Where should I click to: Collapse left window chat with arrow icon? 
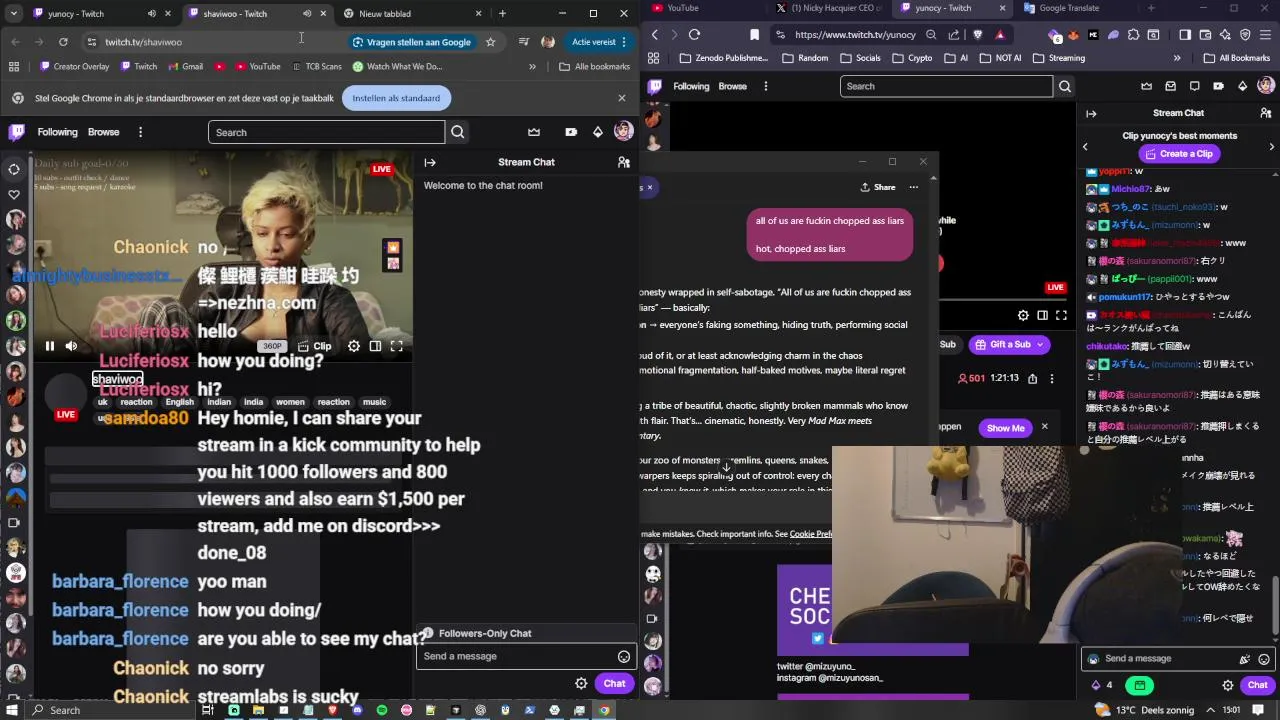click(x=430, y=162)
